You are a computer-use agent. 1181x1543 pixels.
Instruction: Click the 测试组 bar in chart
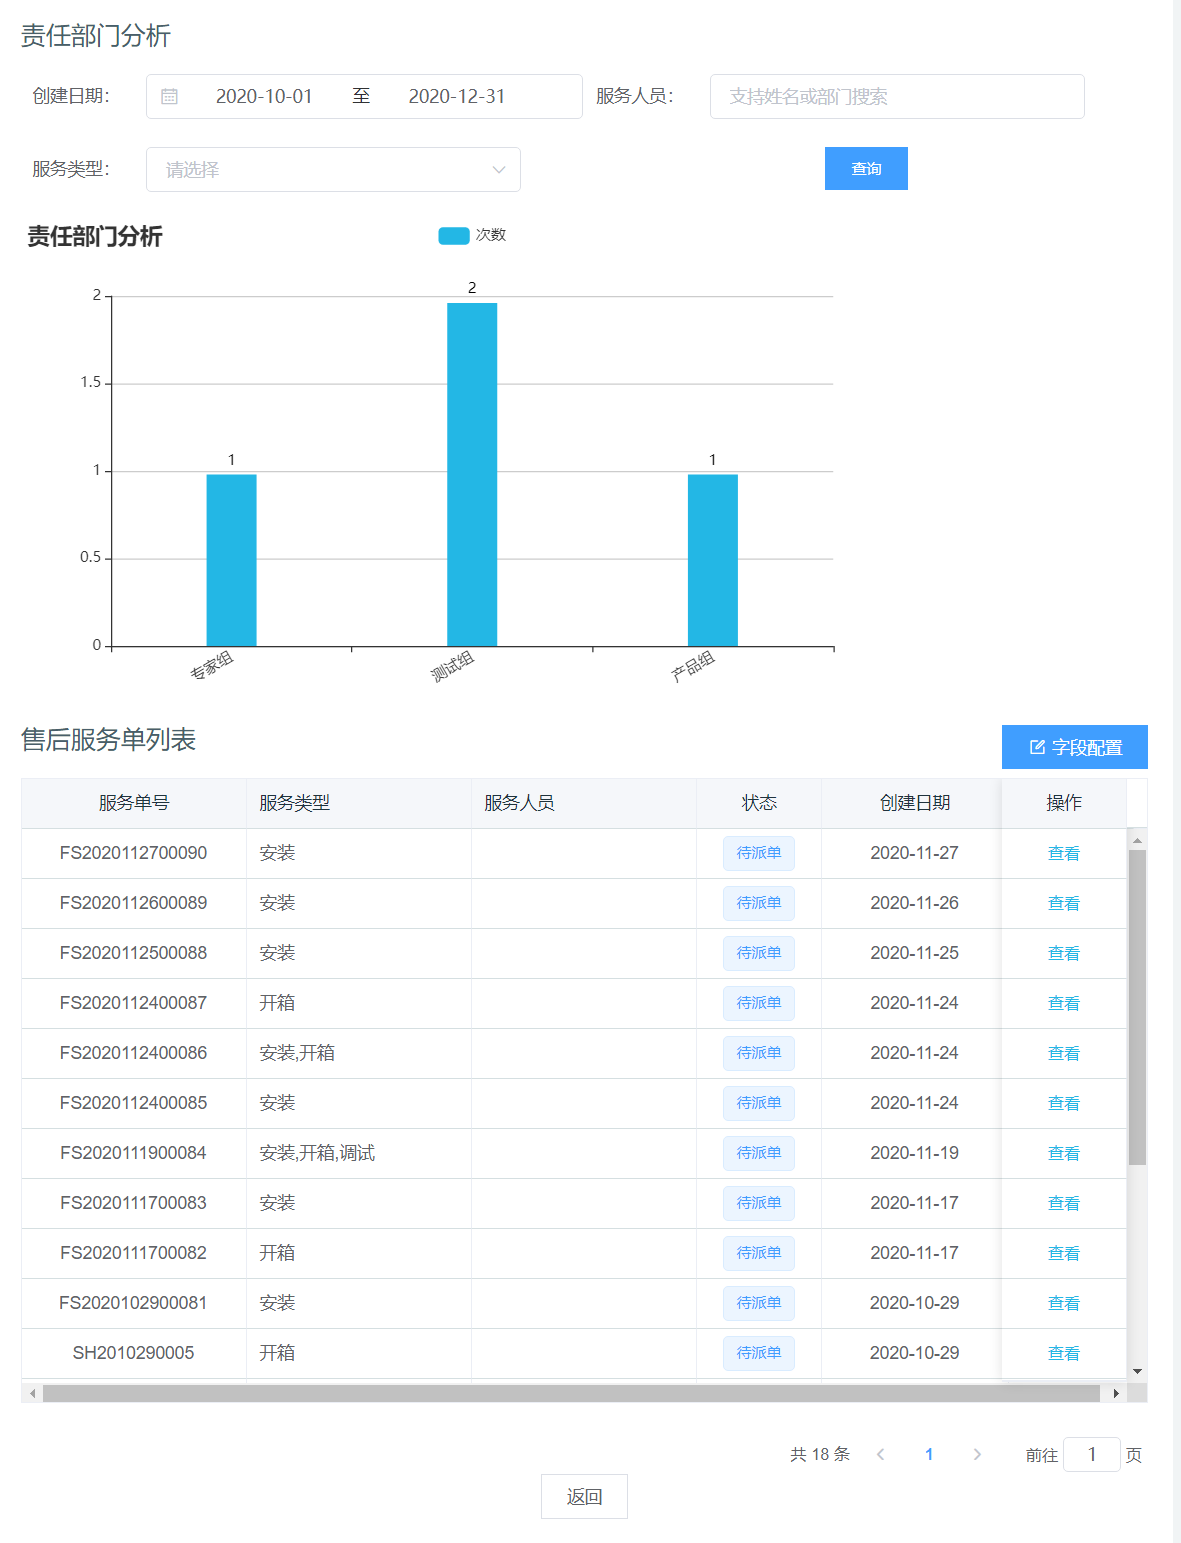[x=472, y=474]
